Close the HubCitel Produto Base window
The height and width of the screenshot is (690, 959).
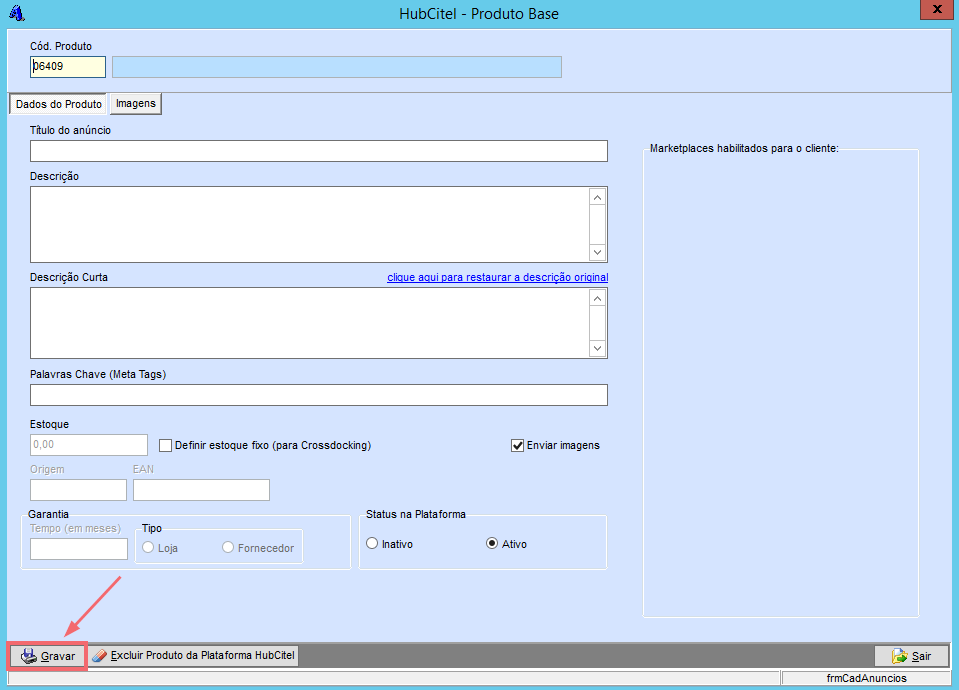pos(936,9)
